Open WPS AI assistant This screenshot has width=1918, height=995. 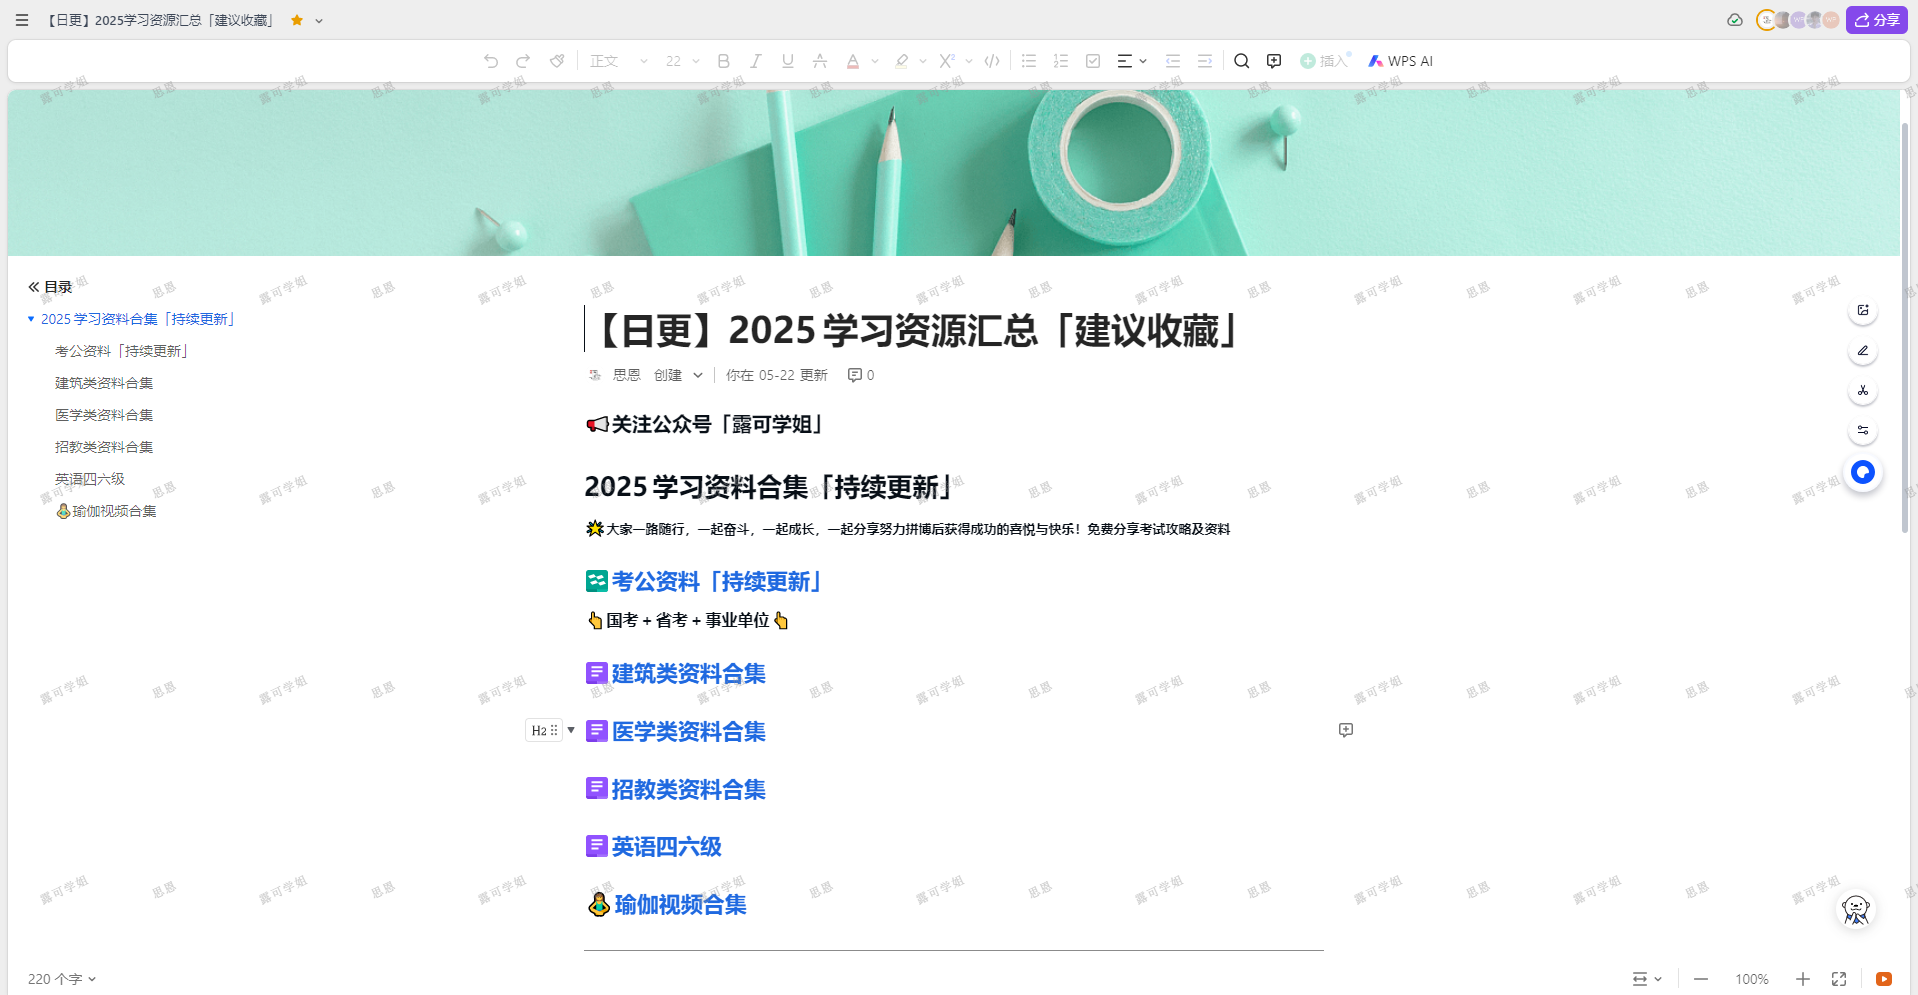point(1400,61)
